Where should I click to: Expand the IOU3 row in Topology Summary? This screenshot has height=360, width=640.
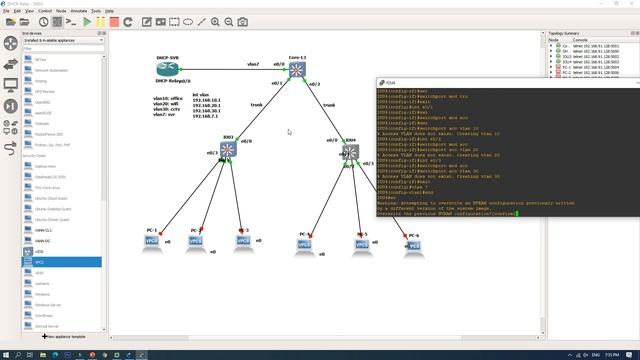coord(551,56)
